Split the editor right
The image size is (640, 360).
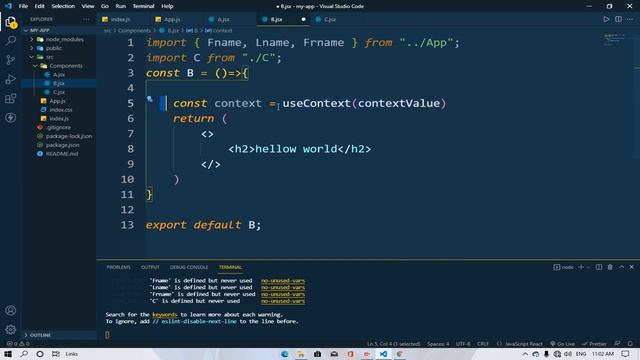pos(618,19)
